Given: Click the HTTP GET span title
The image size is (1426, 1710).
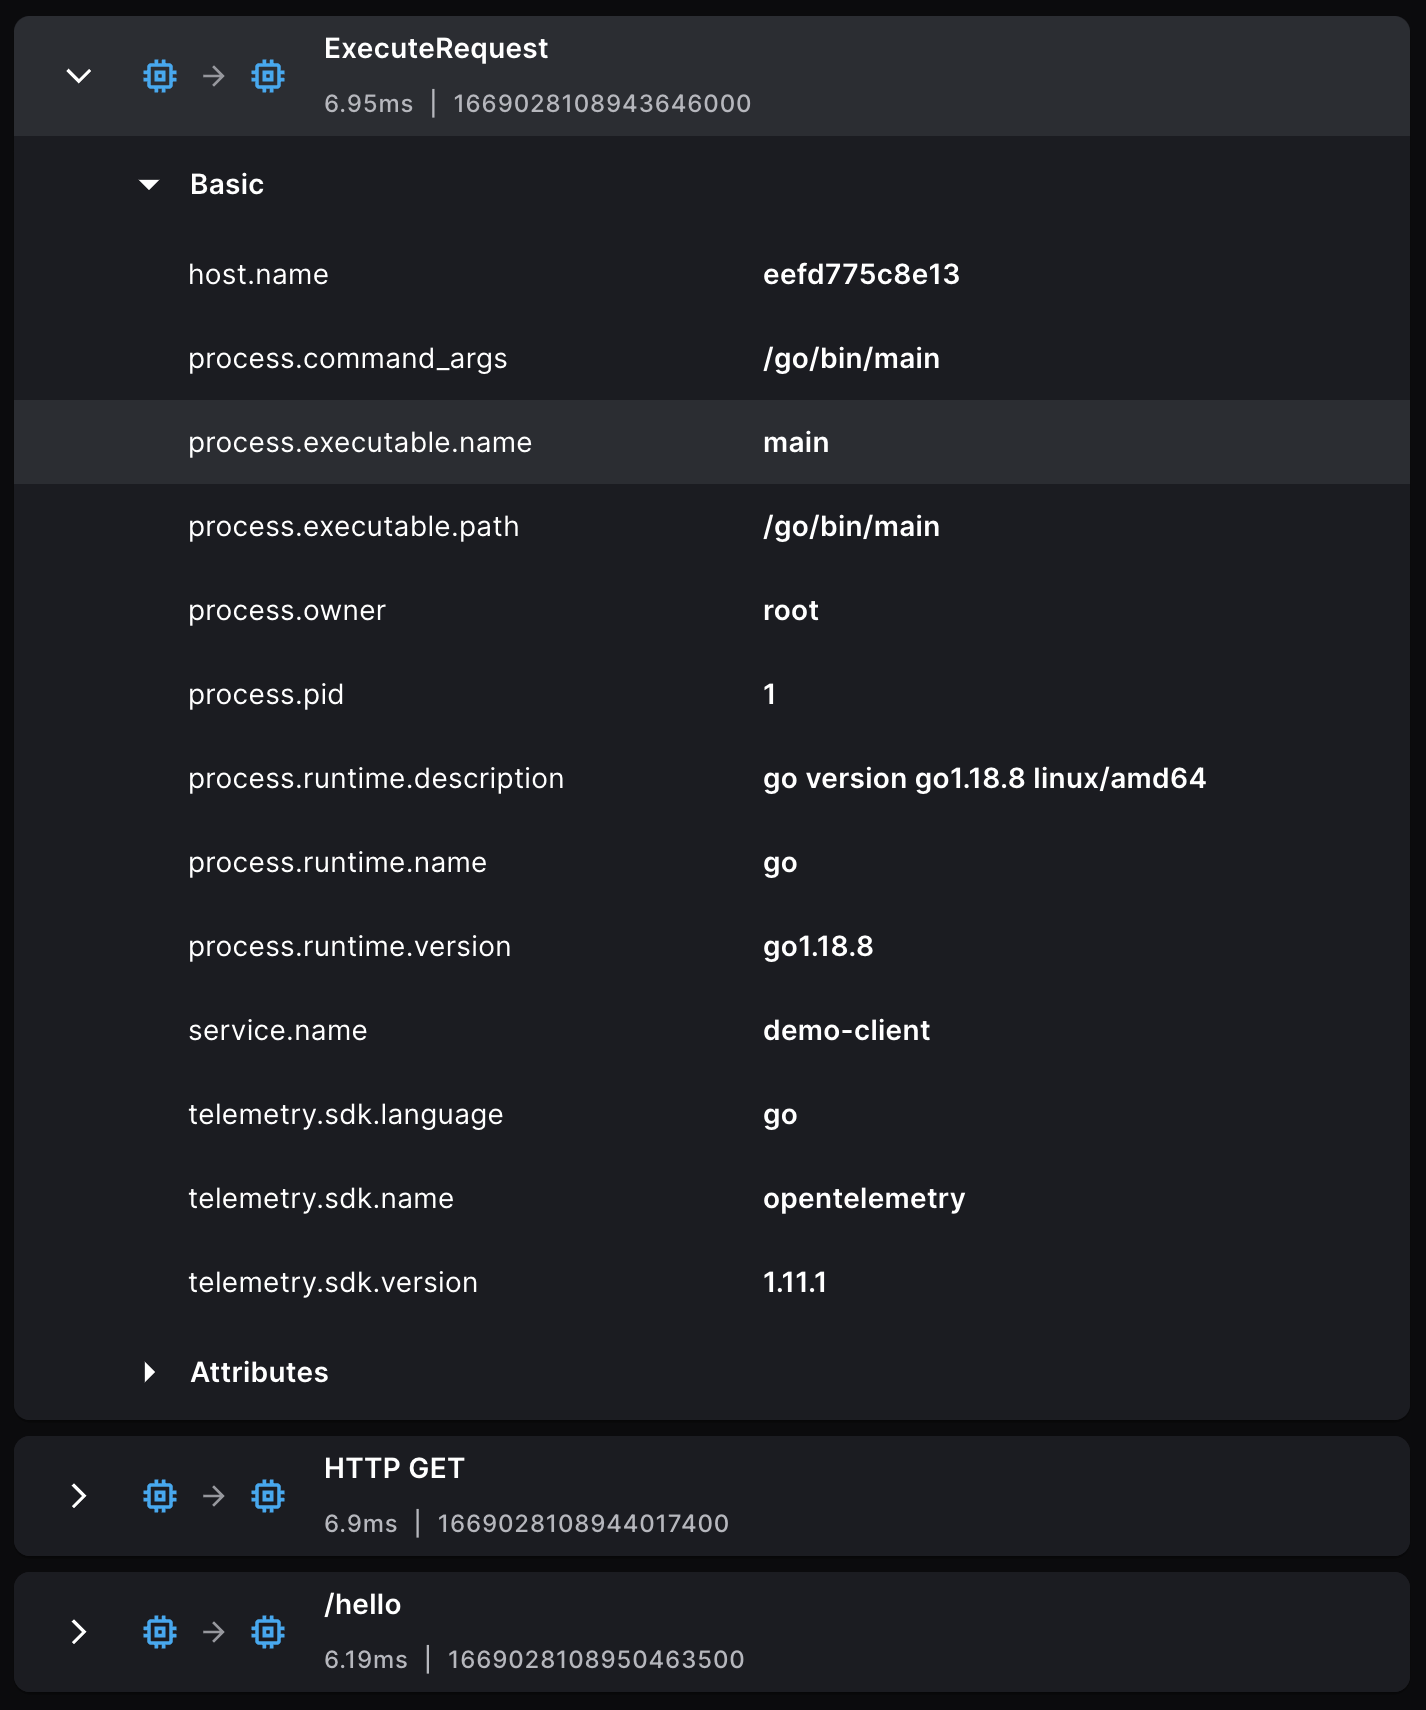Looking at the screenshot, I should (x=394, y=1468).
